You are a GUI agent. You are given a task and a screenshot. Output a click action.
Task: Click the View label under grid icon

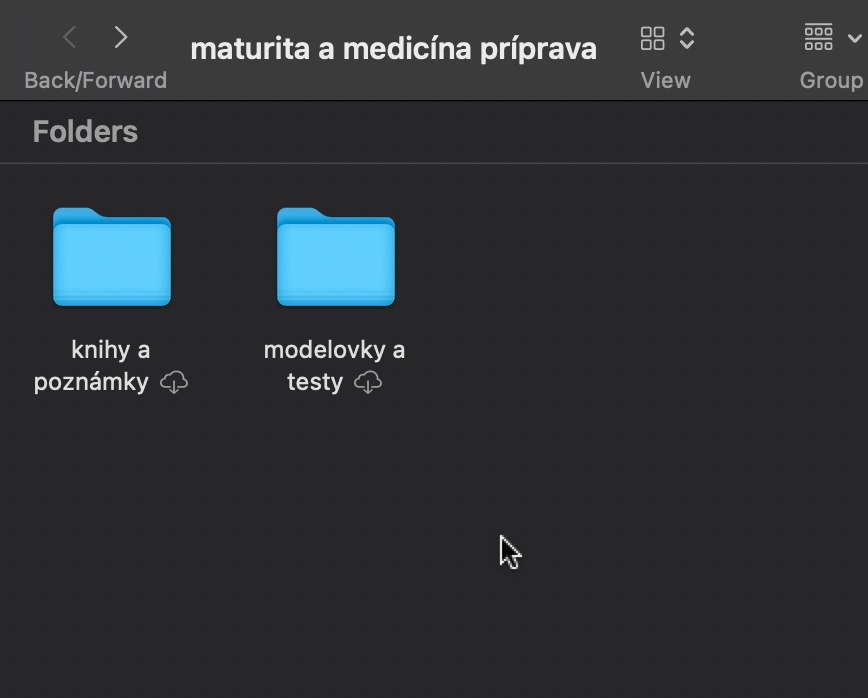(665, 80)
